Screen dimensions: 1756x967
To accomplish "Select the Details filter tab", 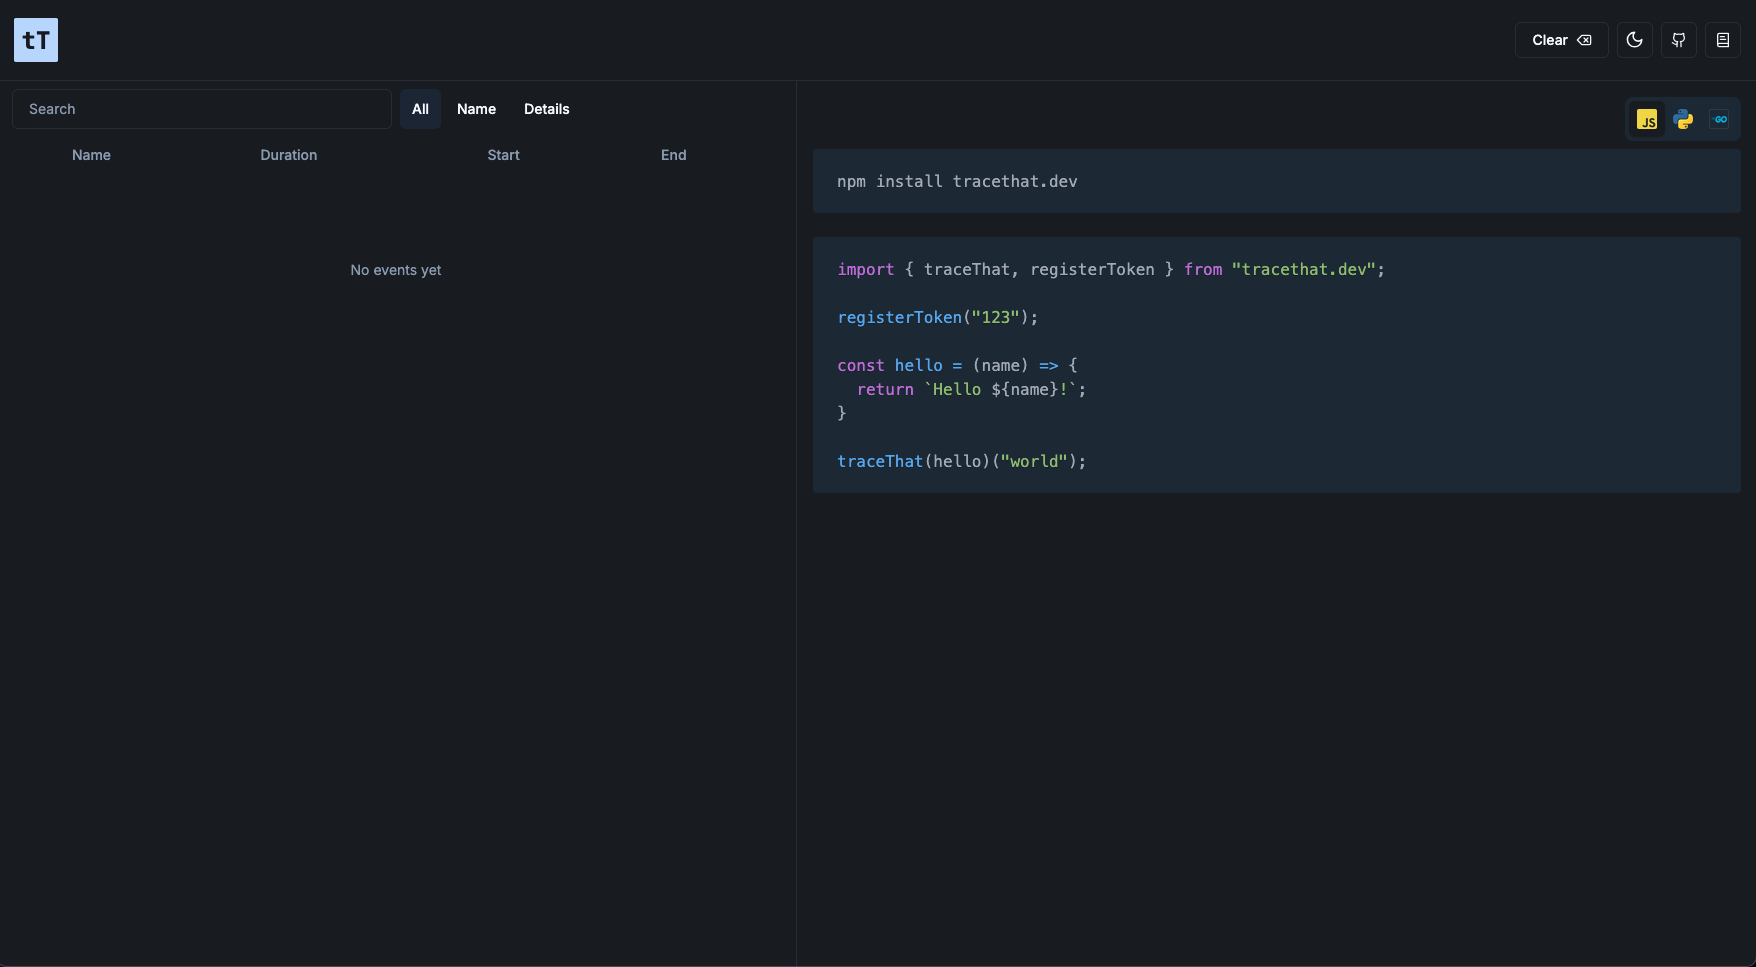I will click(547, 109).
